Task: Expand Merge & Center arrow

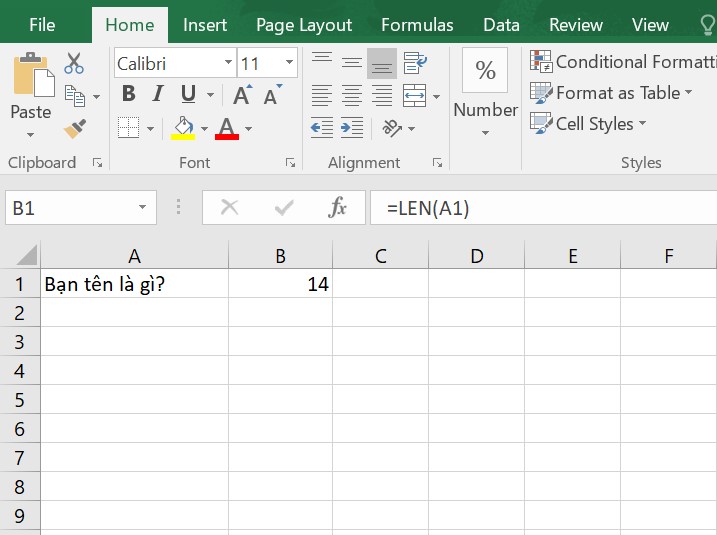Action: click(436, 96)
